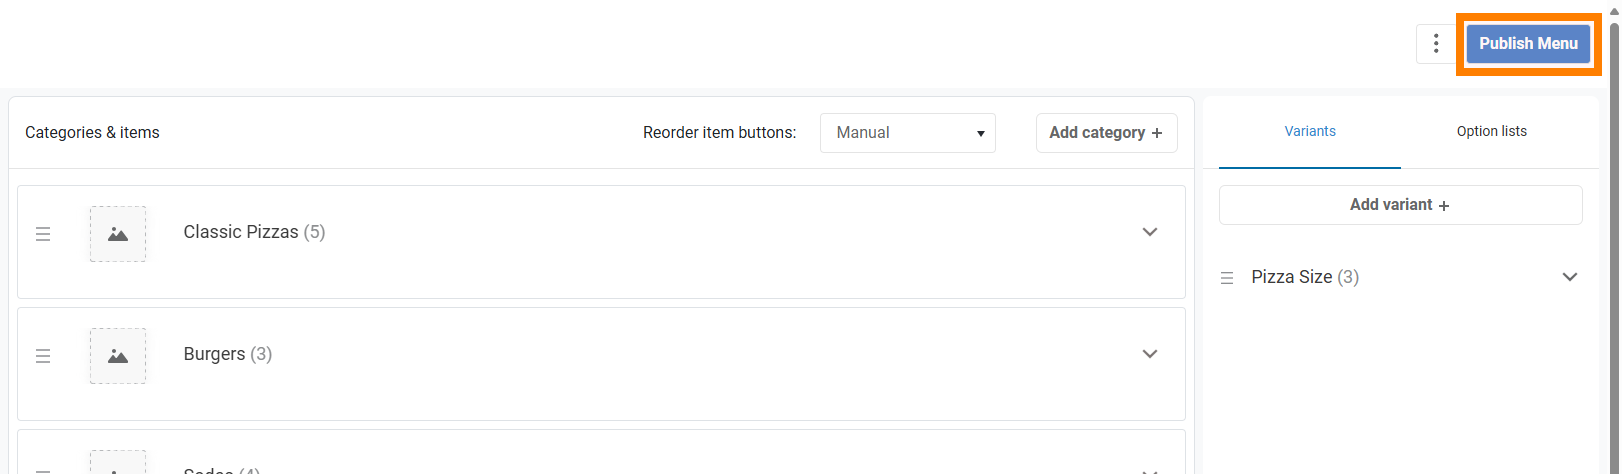
Task: Open the three-dot more options menu
Action: click(x=1436, y=43)
